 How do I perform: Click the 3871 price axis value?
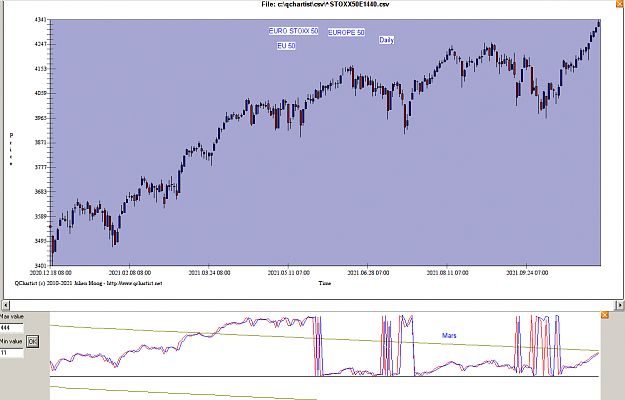pyautogui.click(x=41, y=143)
